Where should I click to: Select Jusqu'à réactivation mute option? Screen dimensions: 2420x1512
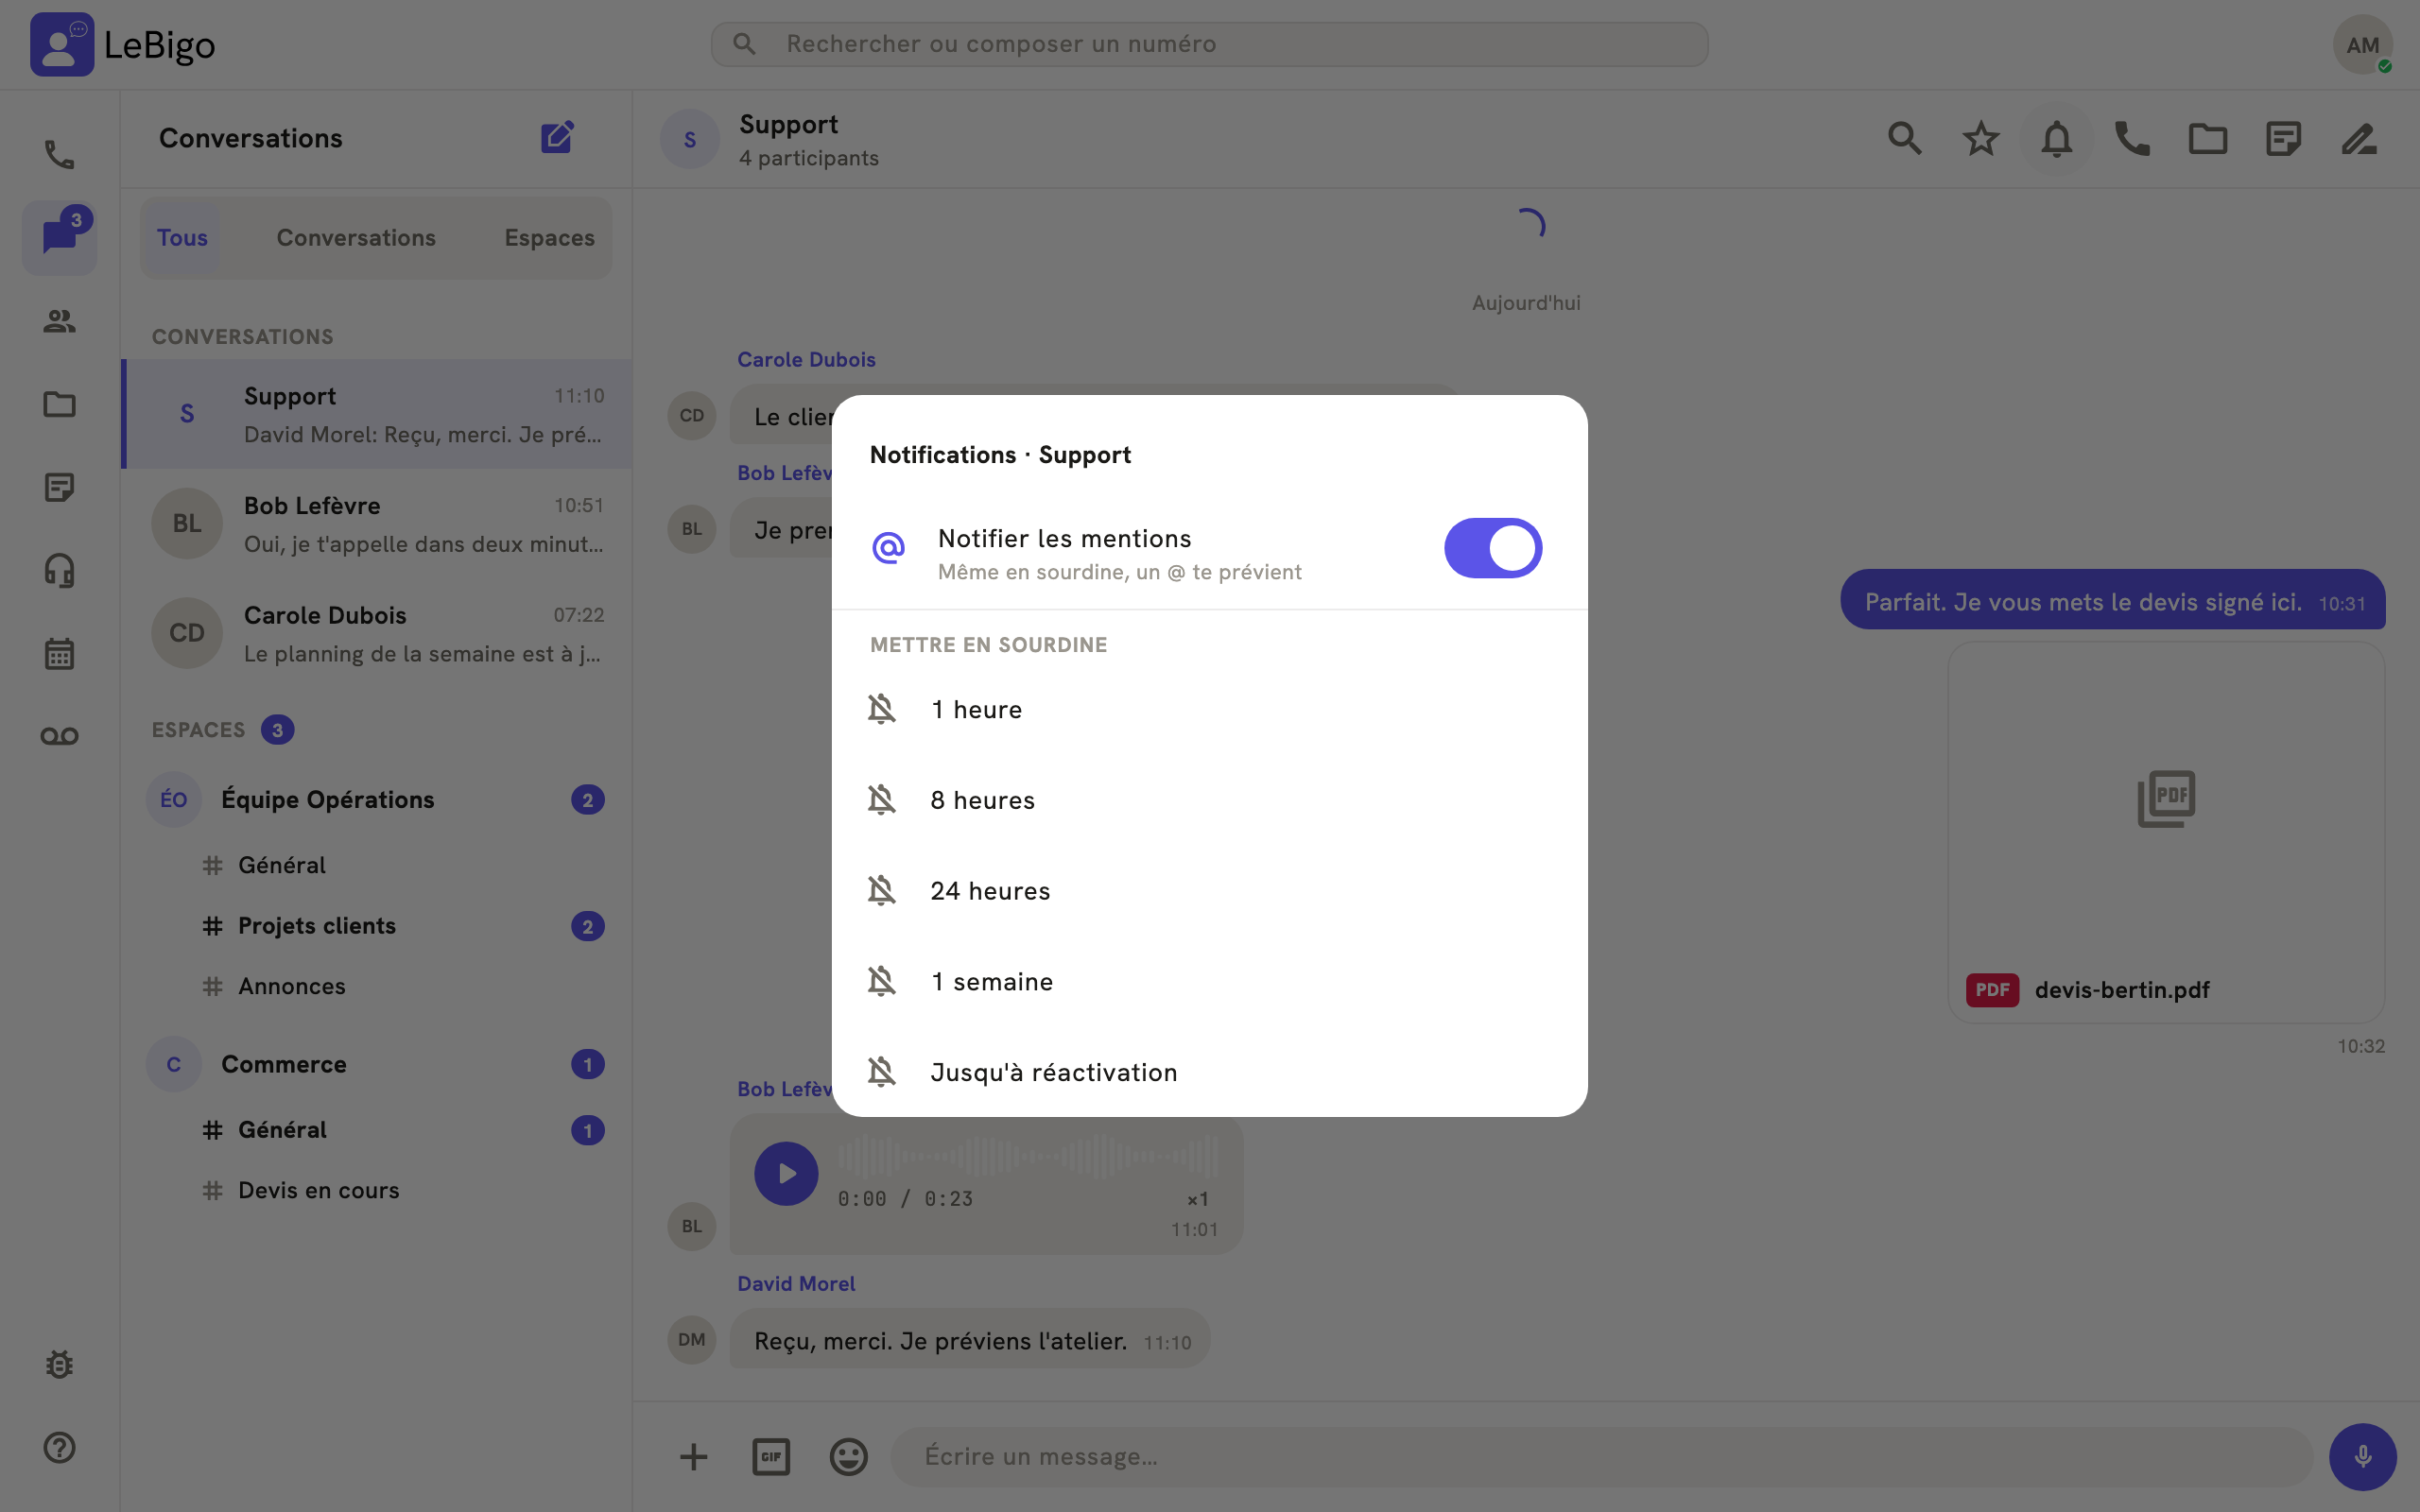(1209, 1072)
